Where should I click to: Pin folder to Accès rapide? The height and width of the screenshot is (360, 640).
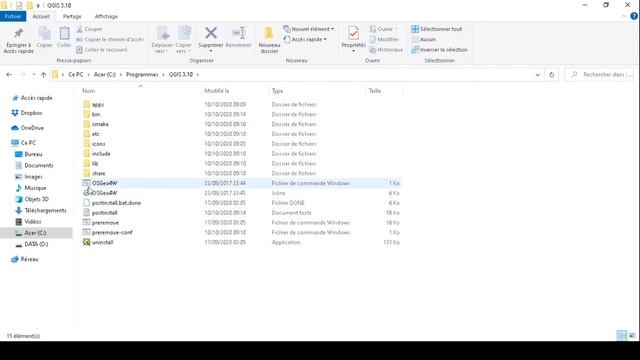(18, 40)
